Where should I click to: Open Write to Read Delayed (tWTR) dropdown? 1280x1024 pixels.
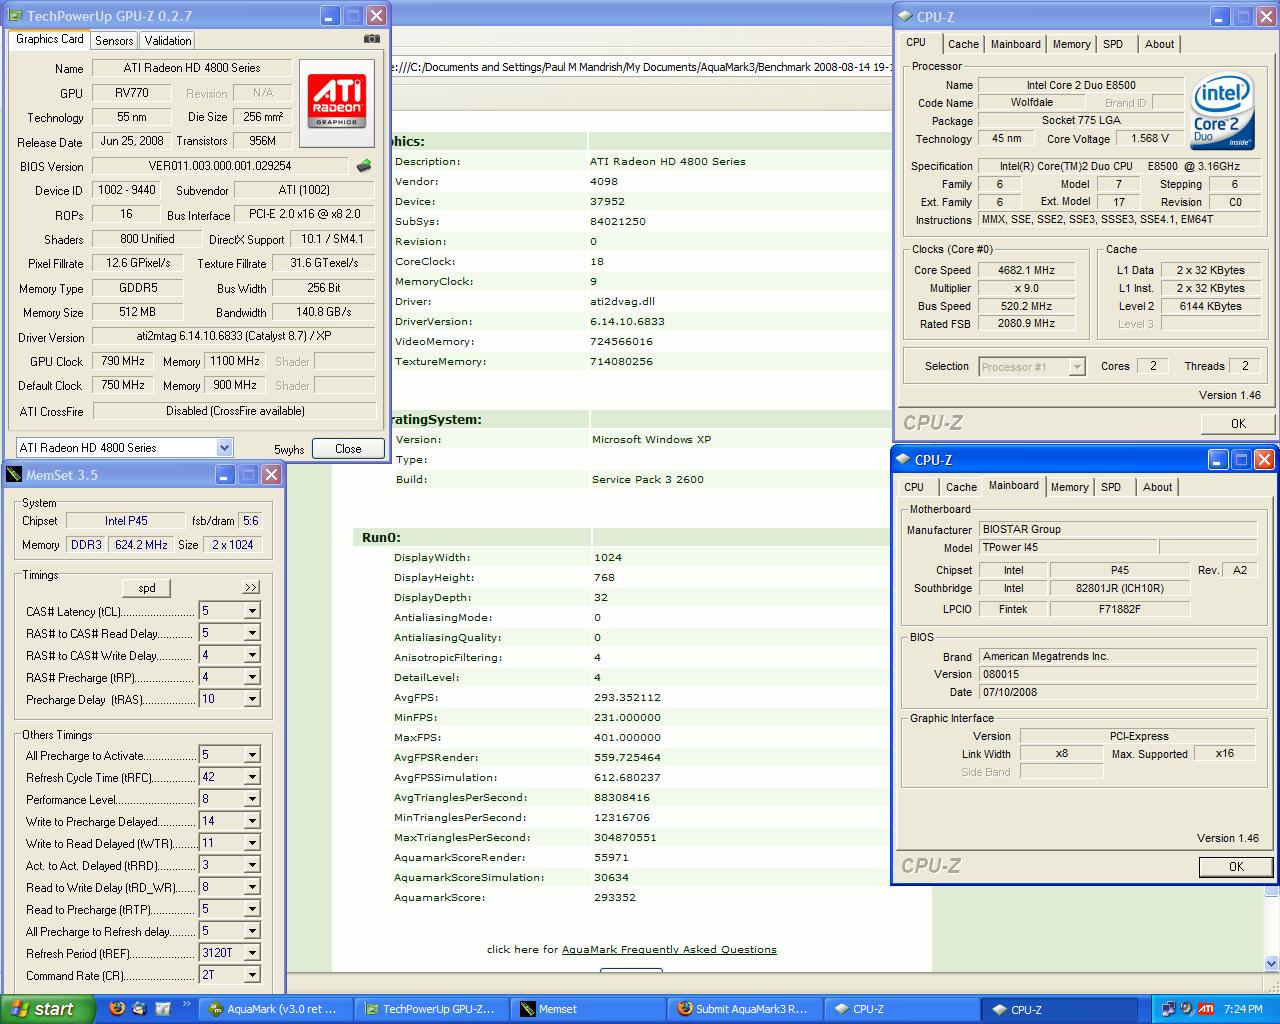click(x=252, y=843)
